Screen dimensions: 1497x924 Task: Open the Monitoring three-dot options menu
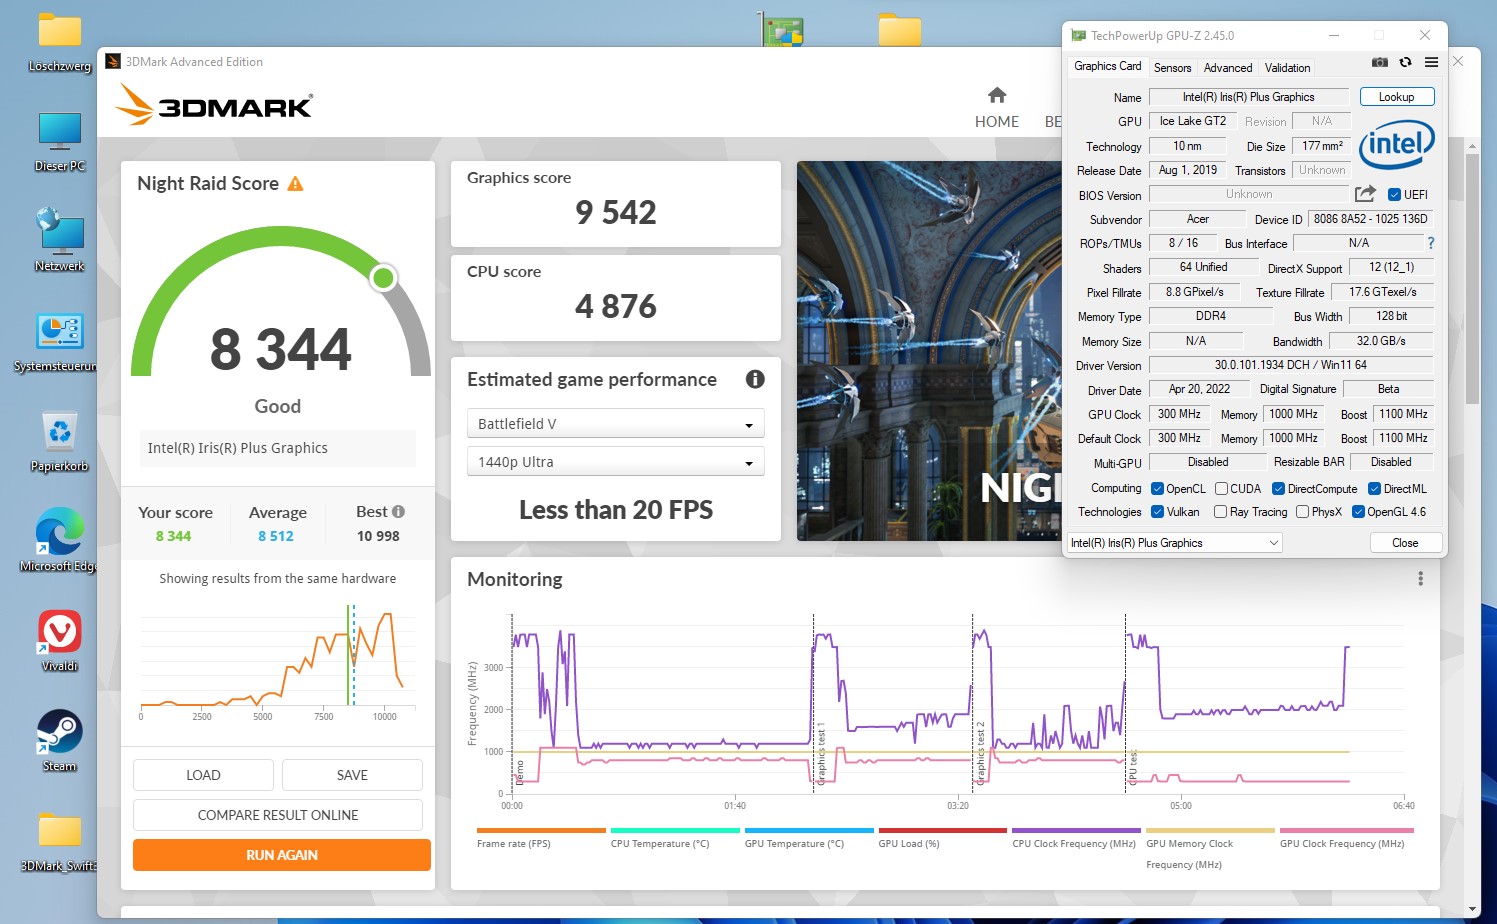(x=1420, y=579)
